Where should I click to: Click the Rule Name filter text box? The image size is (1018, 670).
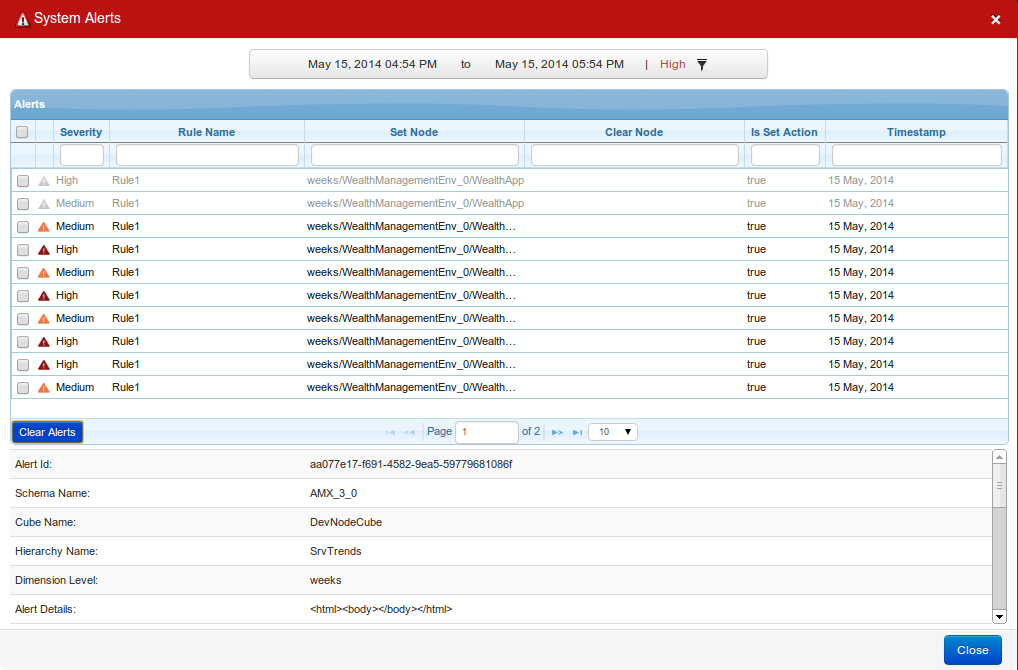click(207, 155)
